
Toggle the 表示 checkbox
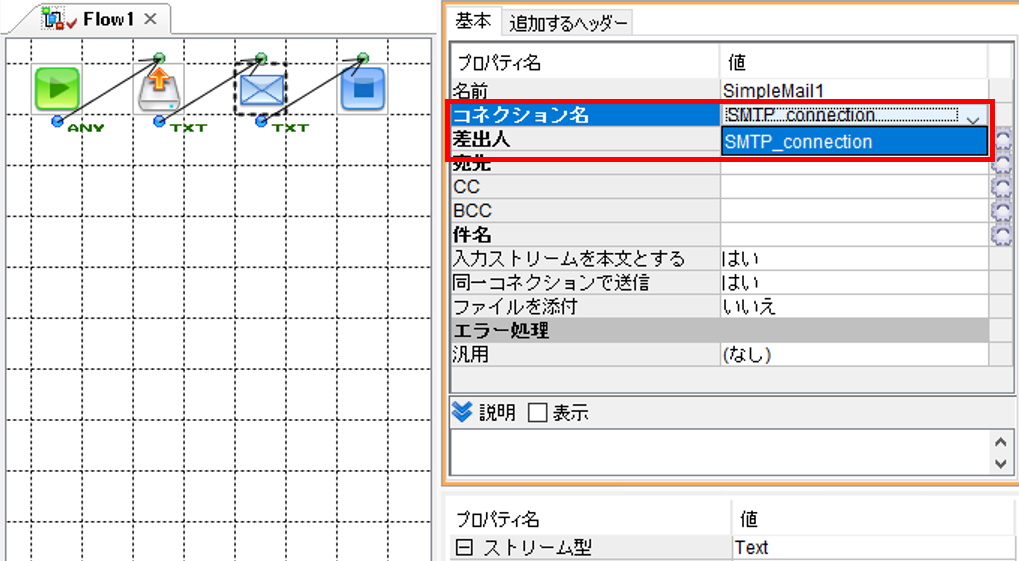click(x=537, y=412)
